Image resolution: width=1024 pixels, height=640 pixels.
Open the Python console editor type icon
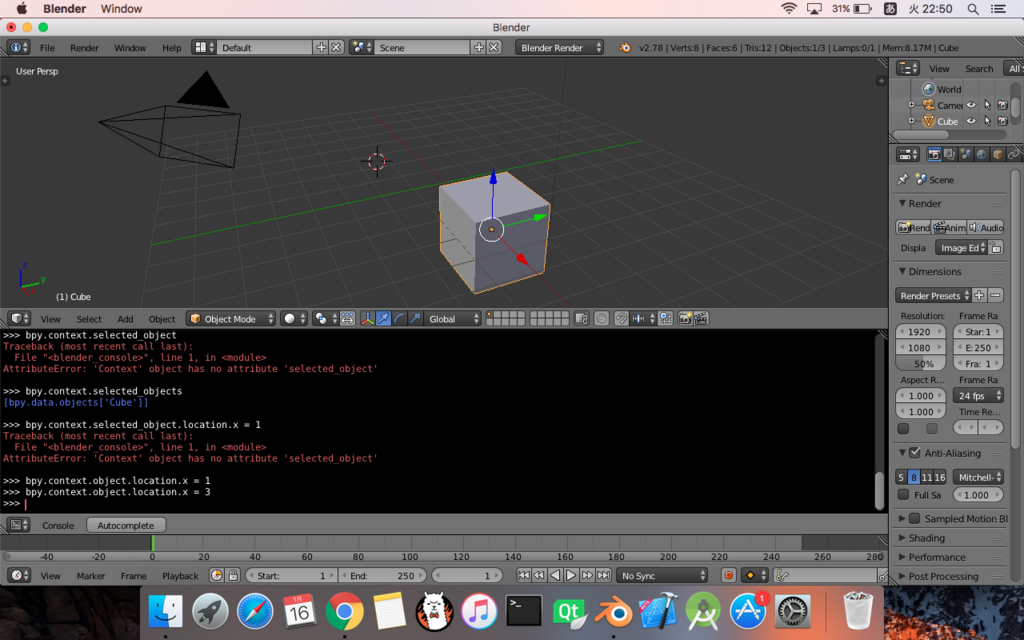coord(20,525)
